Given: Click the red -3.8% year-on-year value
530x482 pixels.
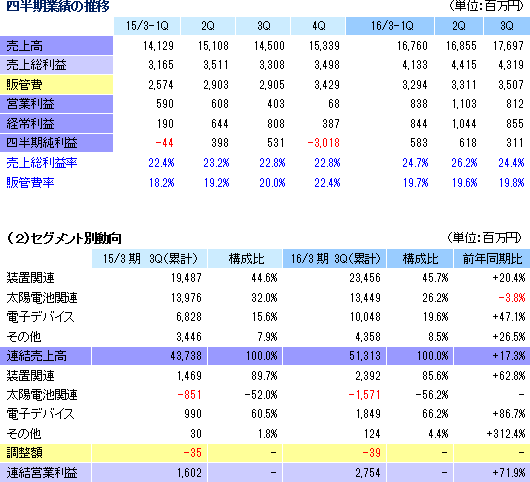Looking at the screenshot, I should [512, 298].
